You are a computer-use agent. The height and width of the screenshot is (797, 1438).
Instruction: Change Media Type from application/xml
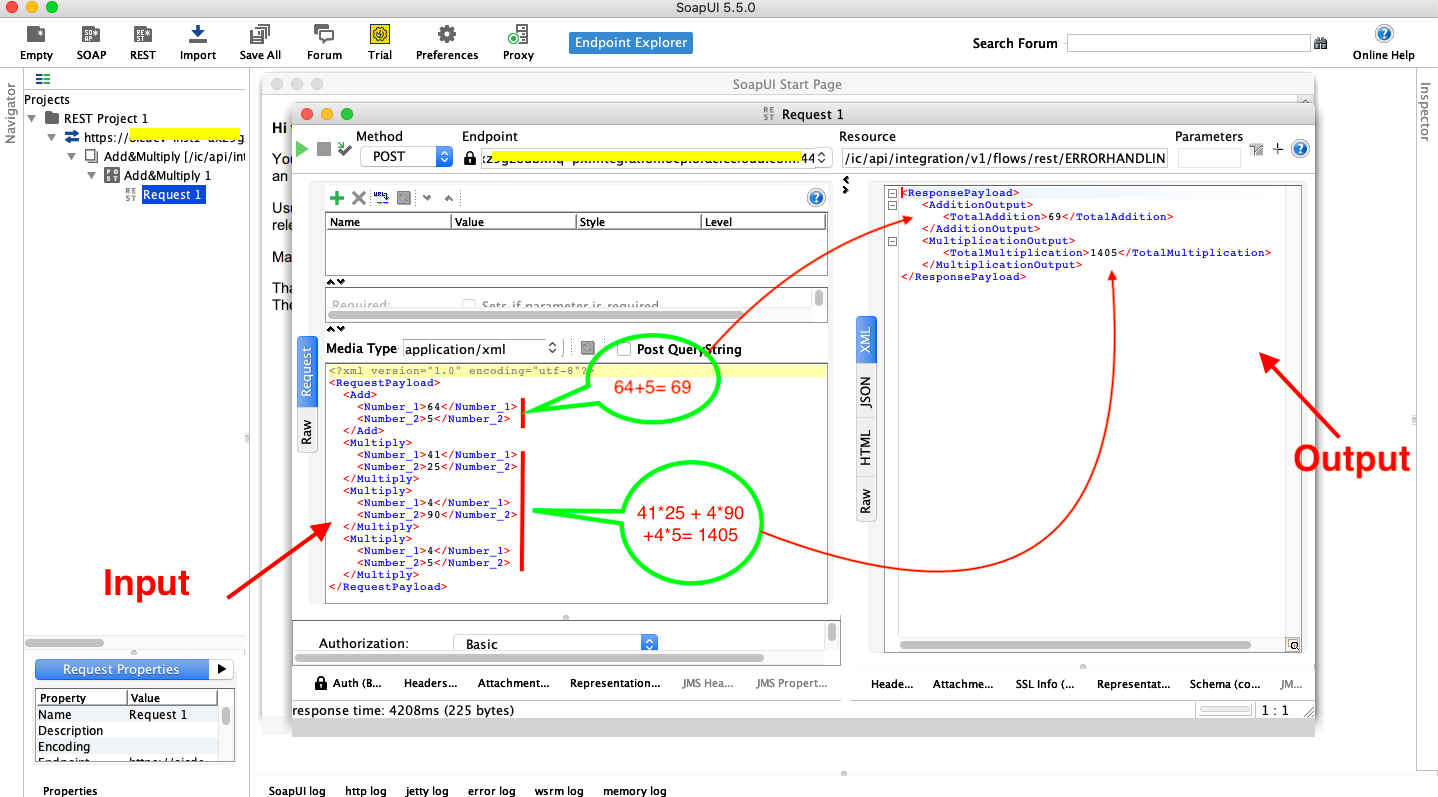pyautogui.click(x=552, y=348)
